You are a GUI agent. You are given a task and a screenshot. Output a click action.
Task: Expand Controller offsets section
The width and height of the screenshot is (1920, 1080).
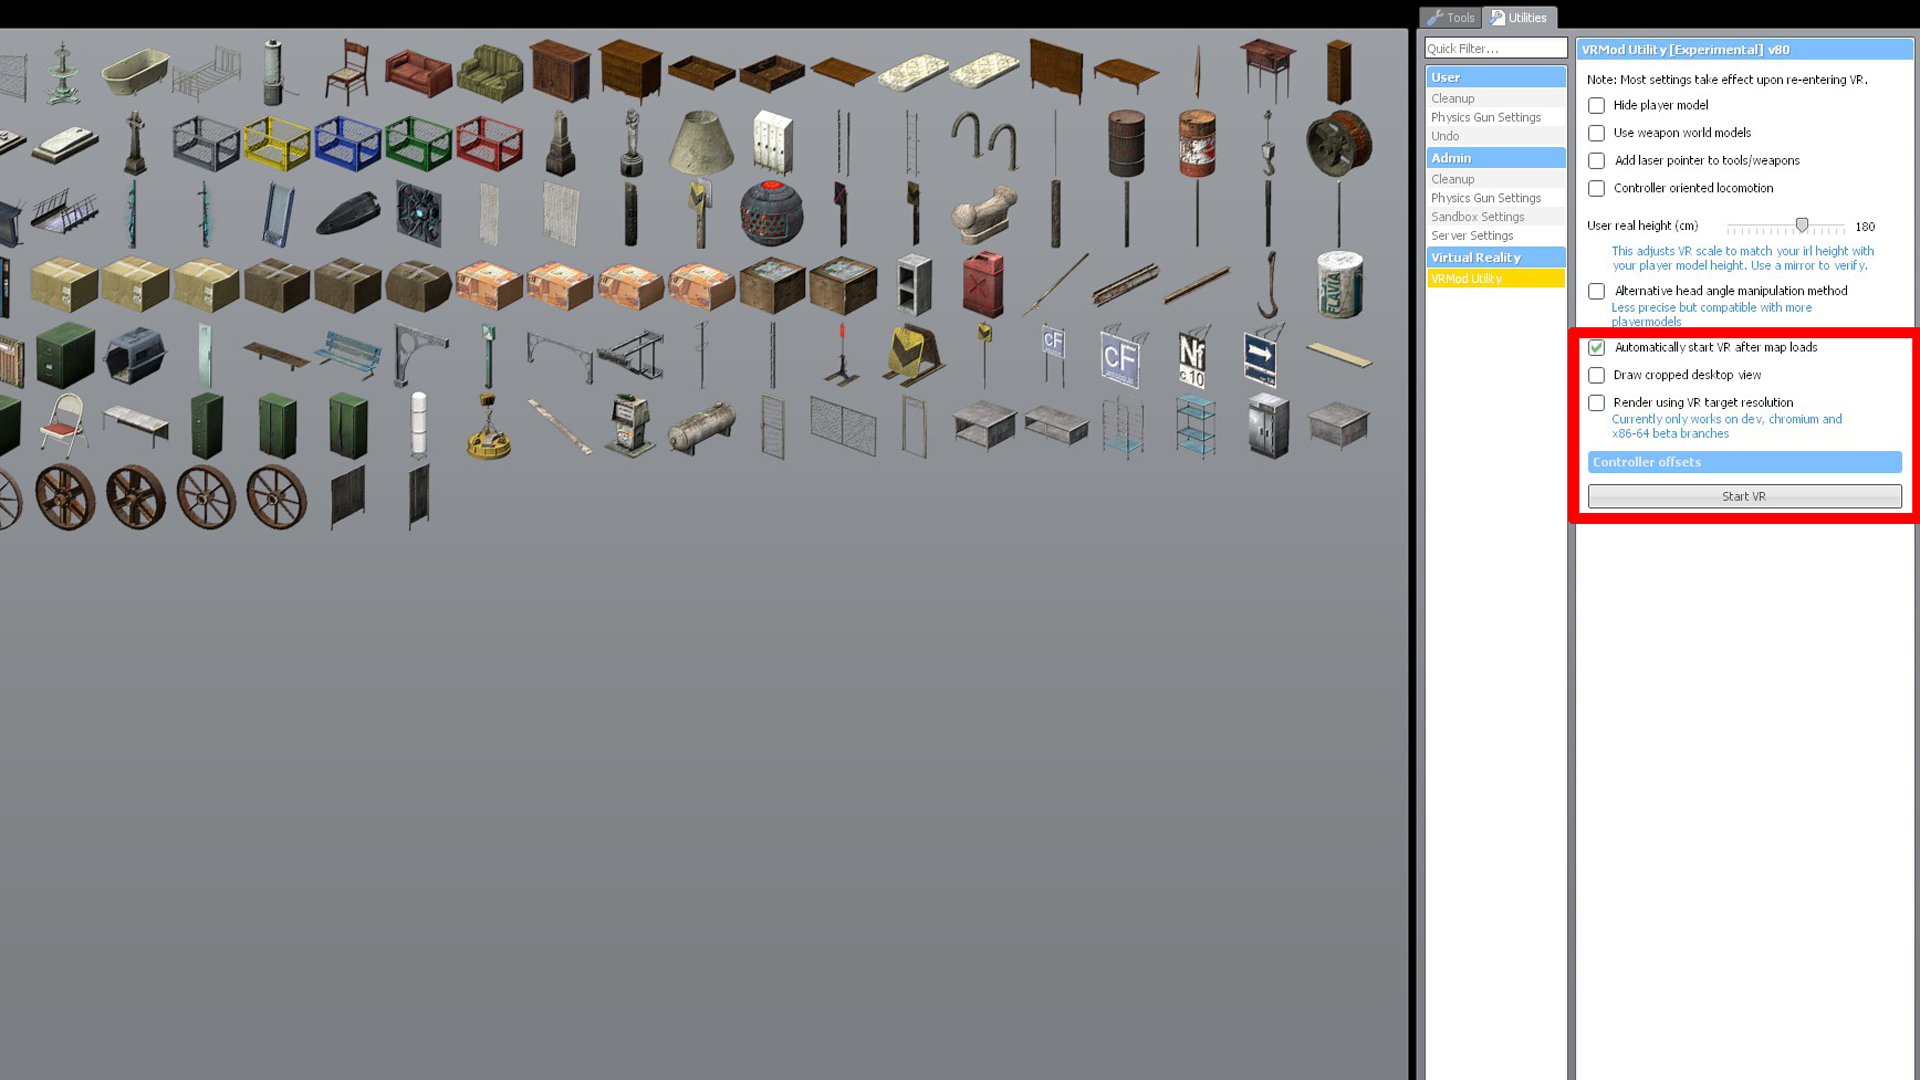click(1742, 460)
